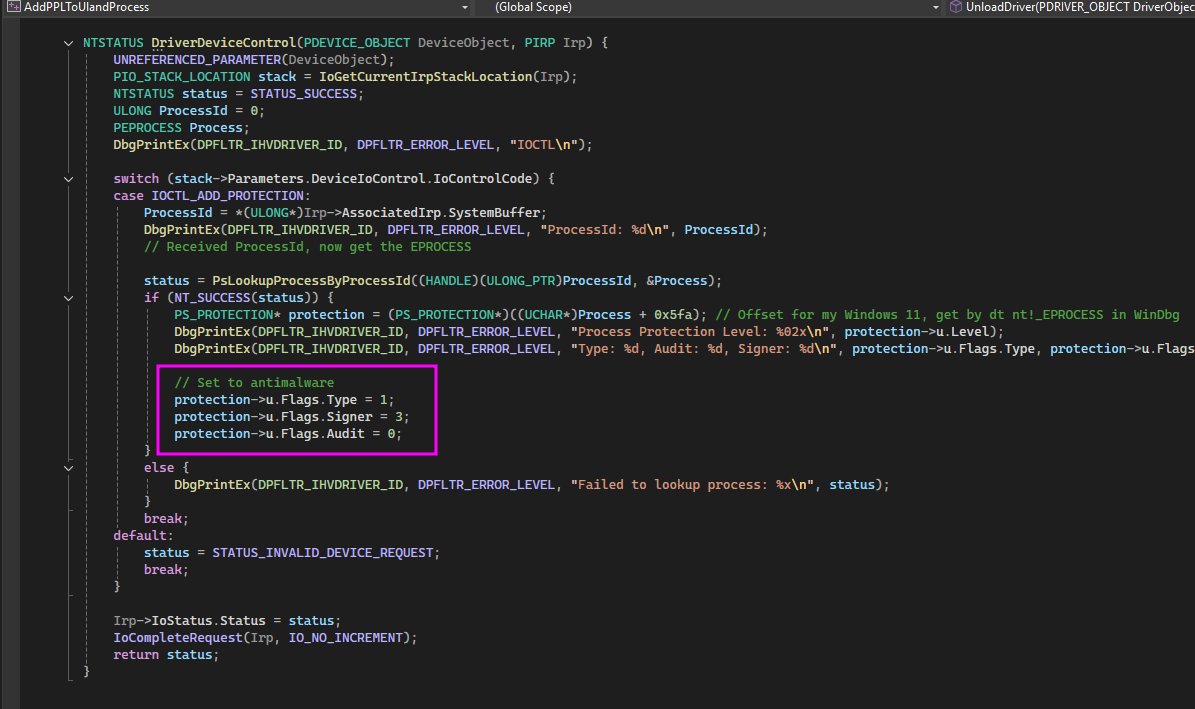Click the return status statement
Screen dimensions: 1195x709
(166, 654)
